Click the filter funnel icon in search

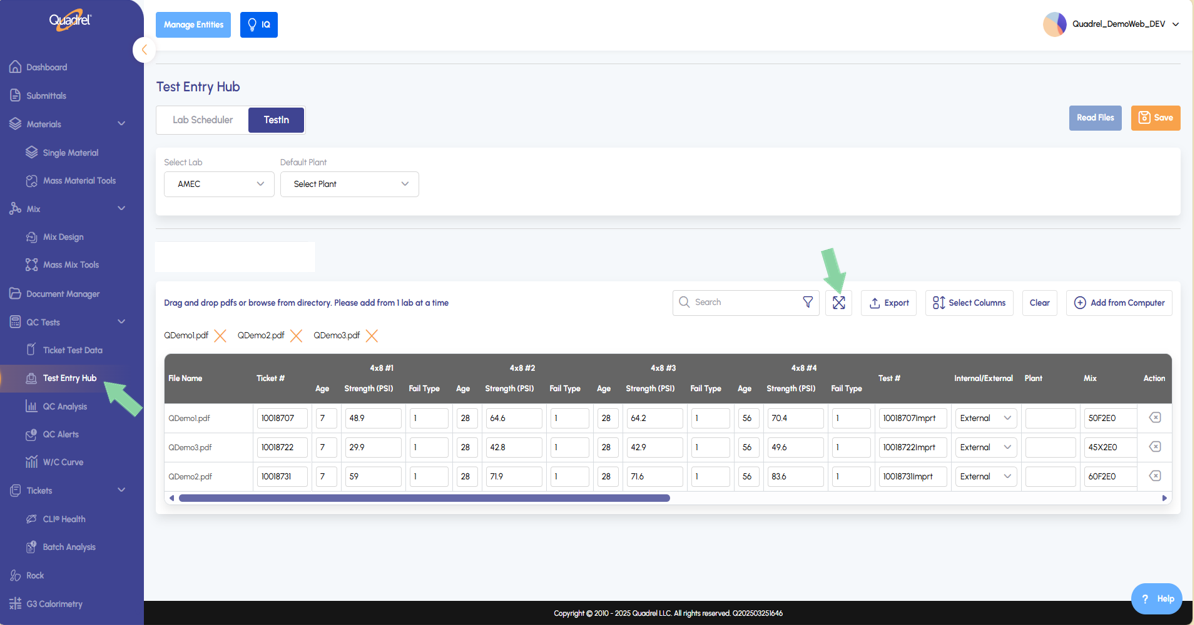pos(808,302)
